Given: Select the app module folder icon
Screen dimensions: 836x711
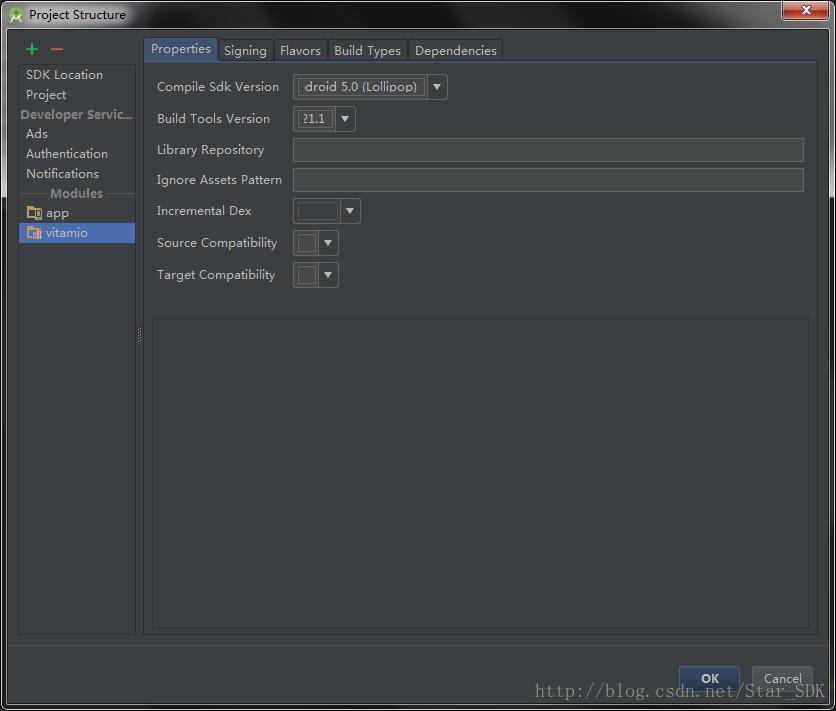Looking at the screenshot, I should click(34, 213).
